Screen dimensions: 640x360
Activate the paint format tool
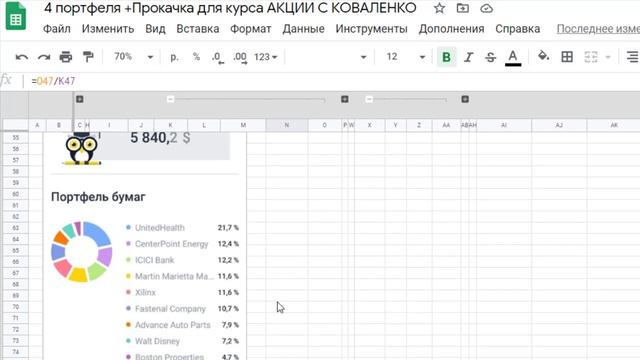coord(88,57)
